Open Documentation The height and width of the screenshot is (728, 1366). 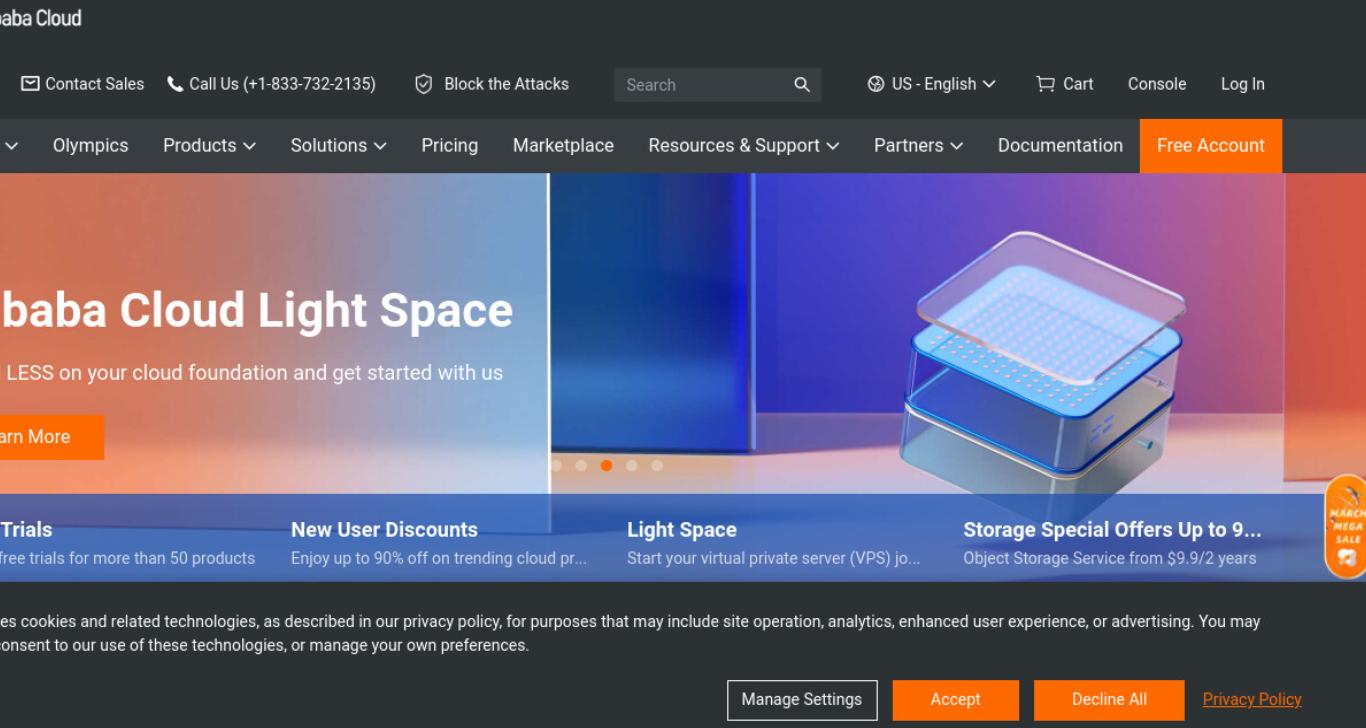1060,145
